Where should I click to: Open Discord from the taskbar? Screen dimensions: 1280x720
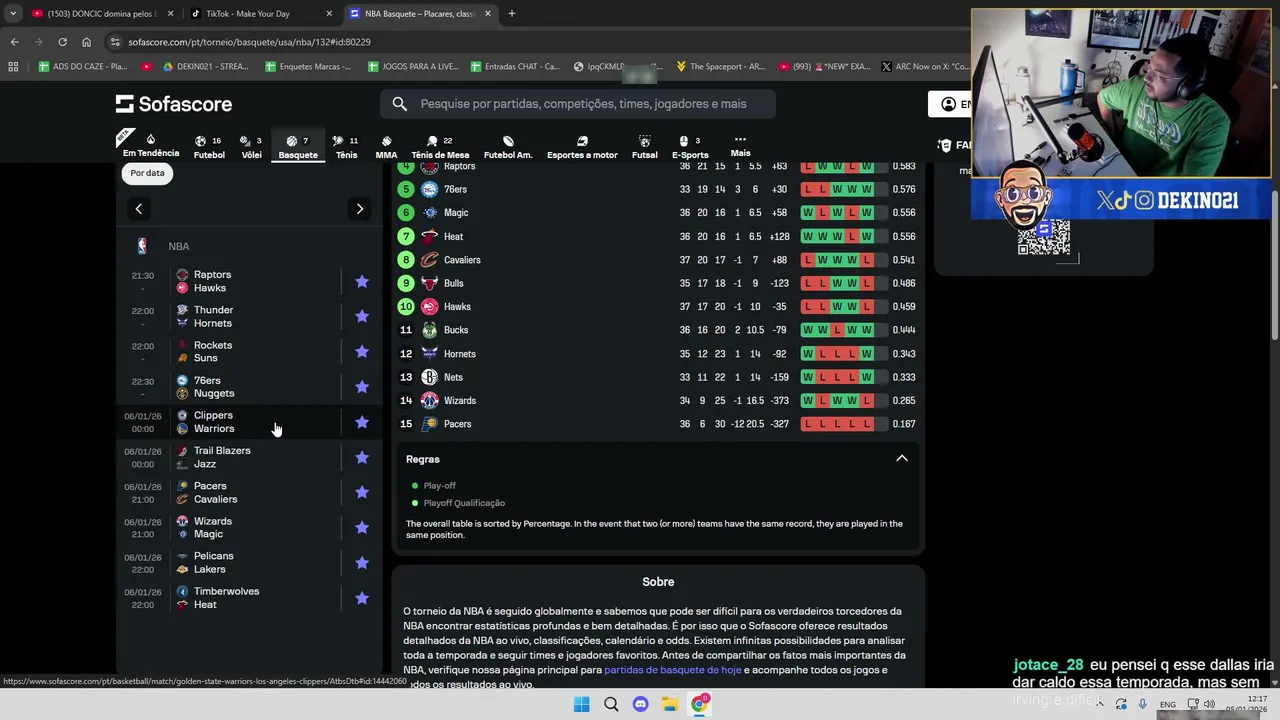[640, 704]
